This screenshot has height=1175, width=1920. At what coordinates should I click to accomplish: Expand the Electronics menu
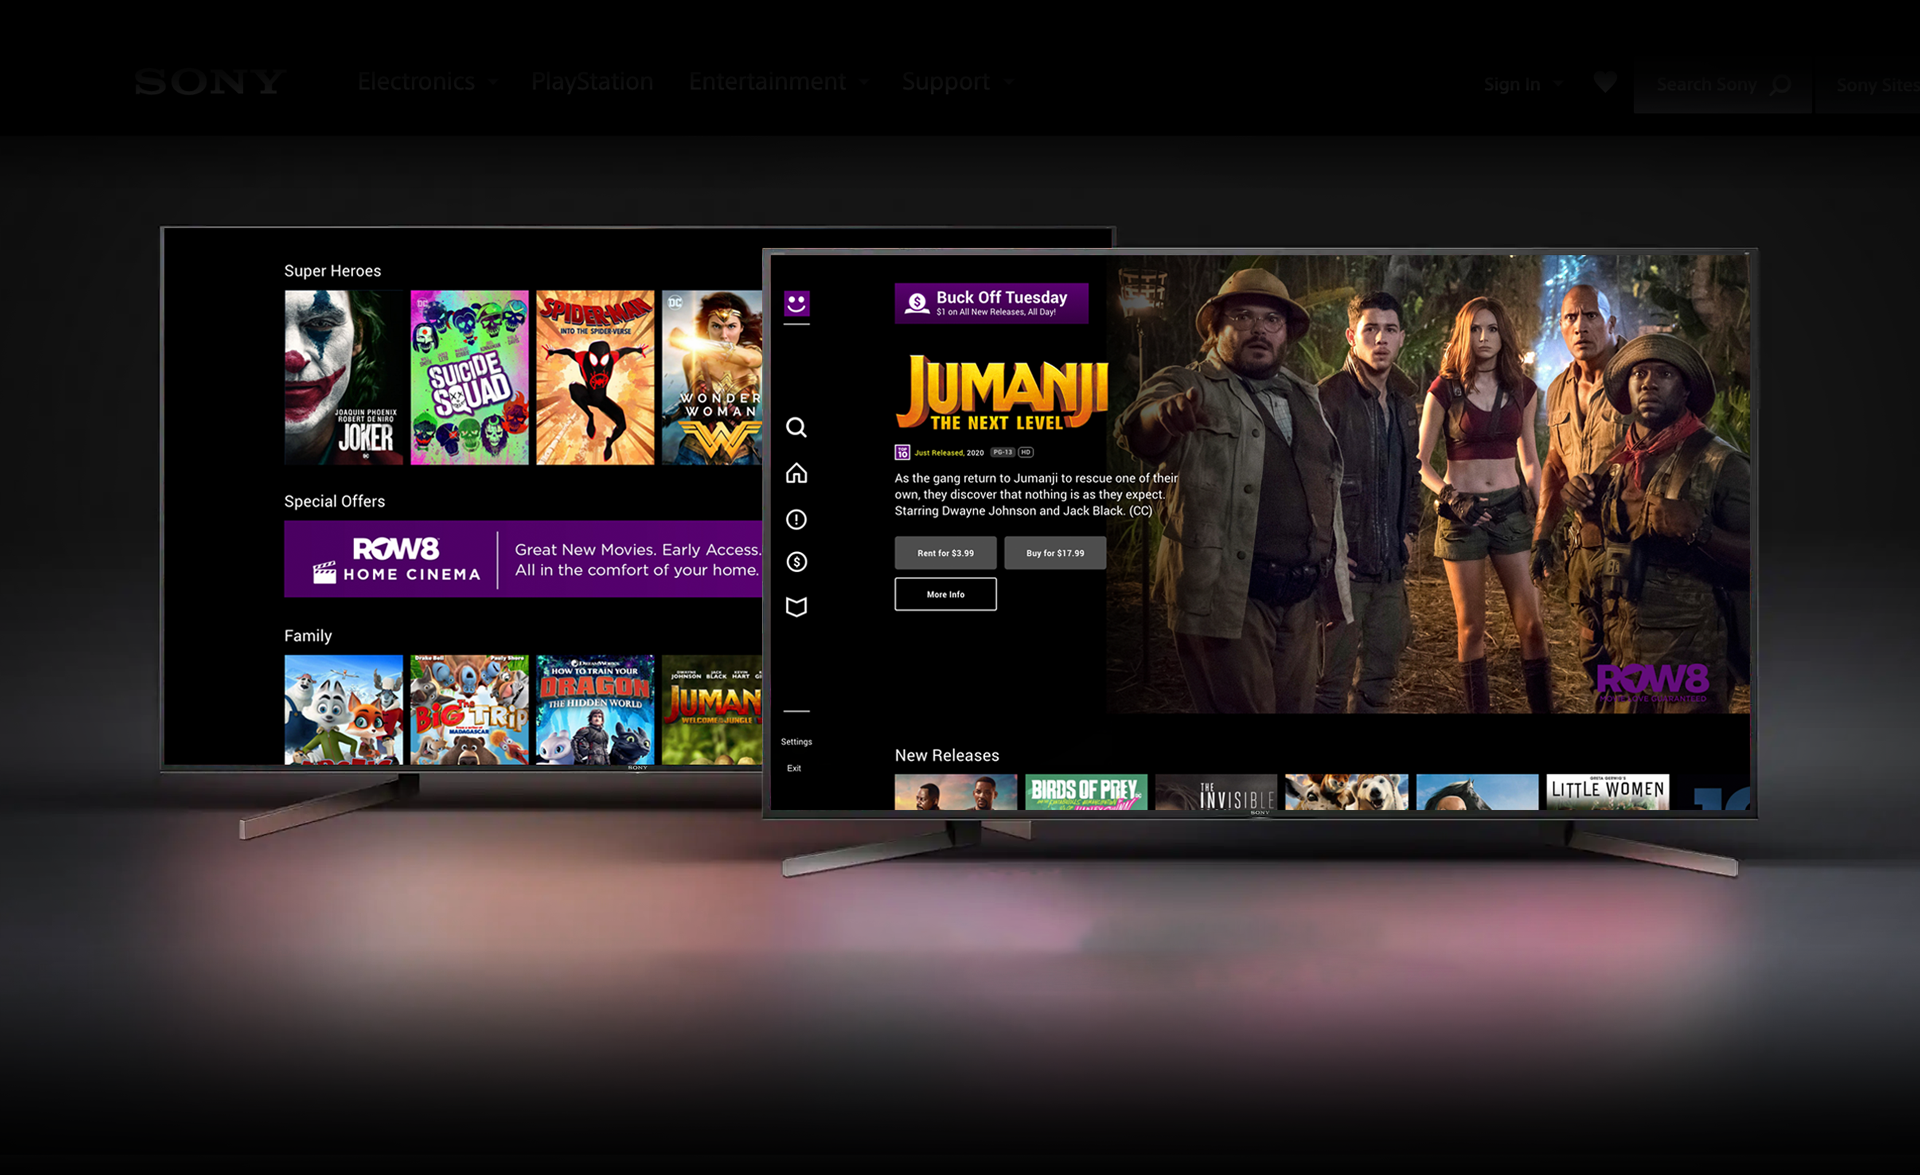(427, 82)
